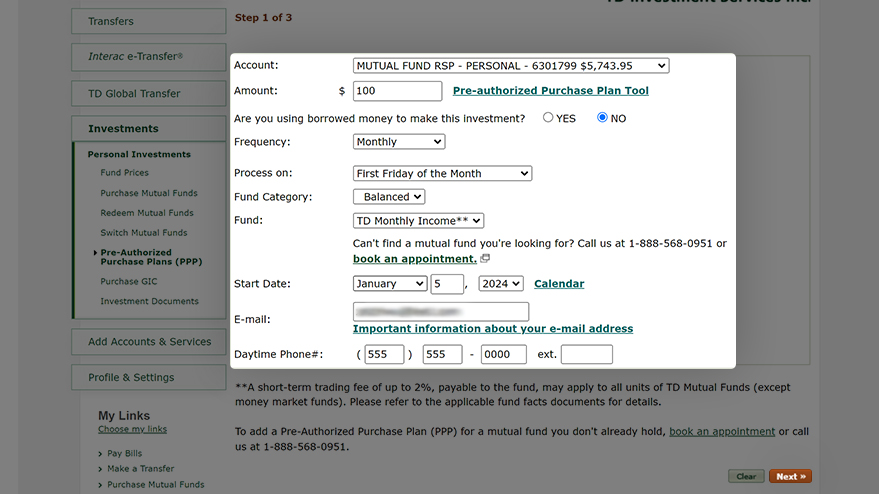This screenshot has width=879, height=494.
Task: Open the Frequency dropdown set to Monthly
Action: [399, 142]
